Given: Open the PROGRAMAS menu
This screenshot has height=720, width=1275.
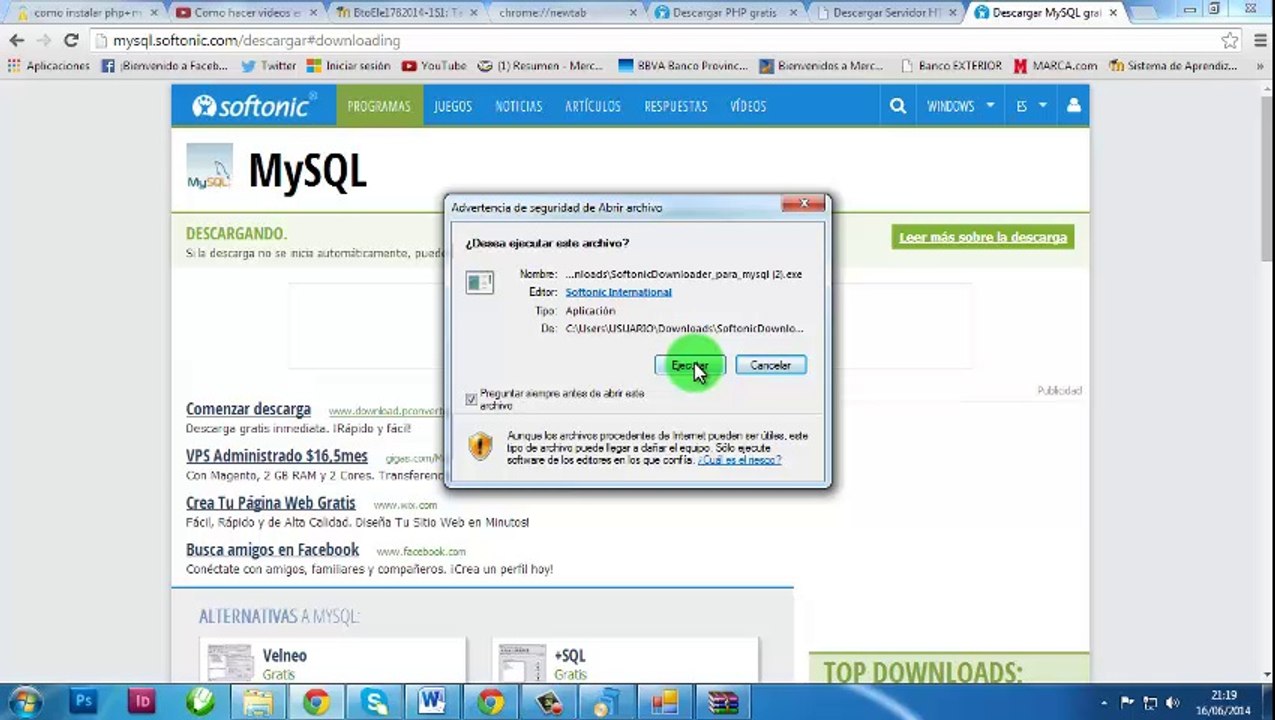Looking at the screenshot, I should 379,106.
